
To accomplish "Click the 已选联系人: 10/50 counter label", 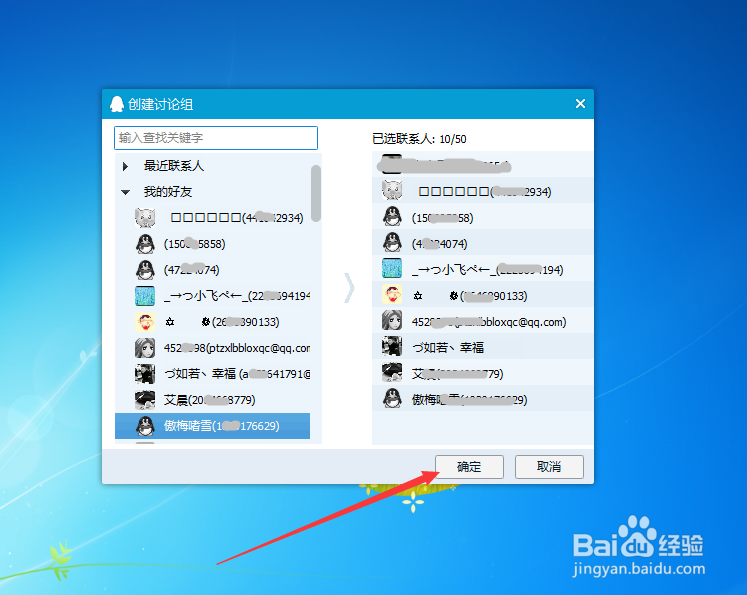I will 419,139.
